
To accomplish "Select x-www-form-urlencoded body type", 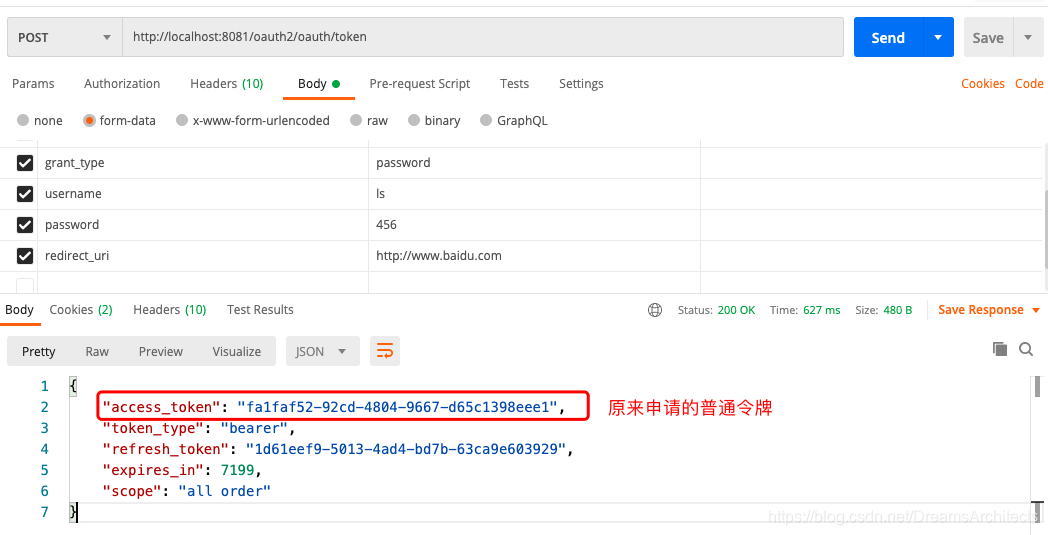I will point(253,120).
